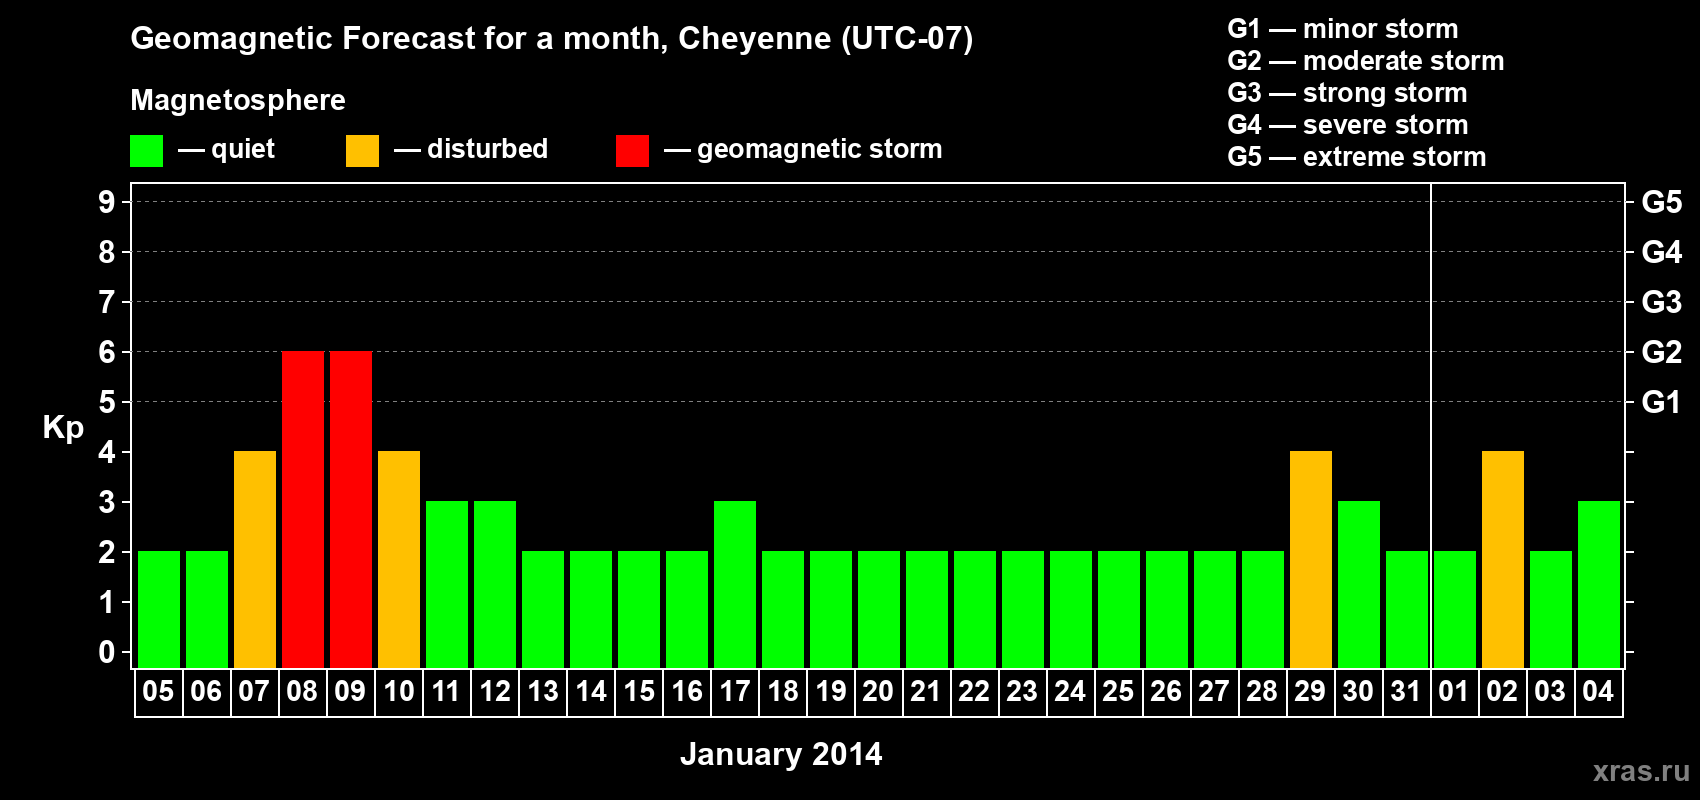Select the red bar for day 09

351,509
